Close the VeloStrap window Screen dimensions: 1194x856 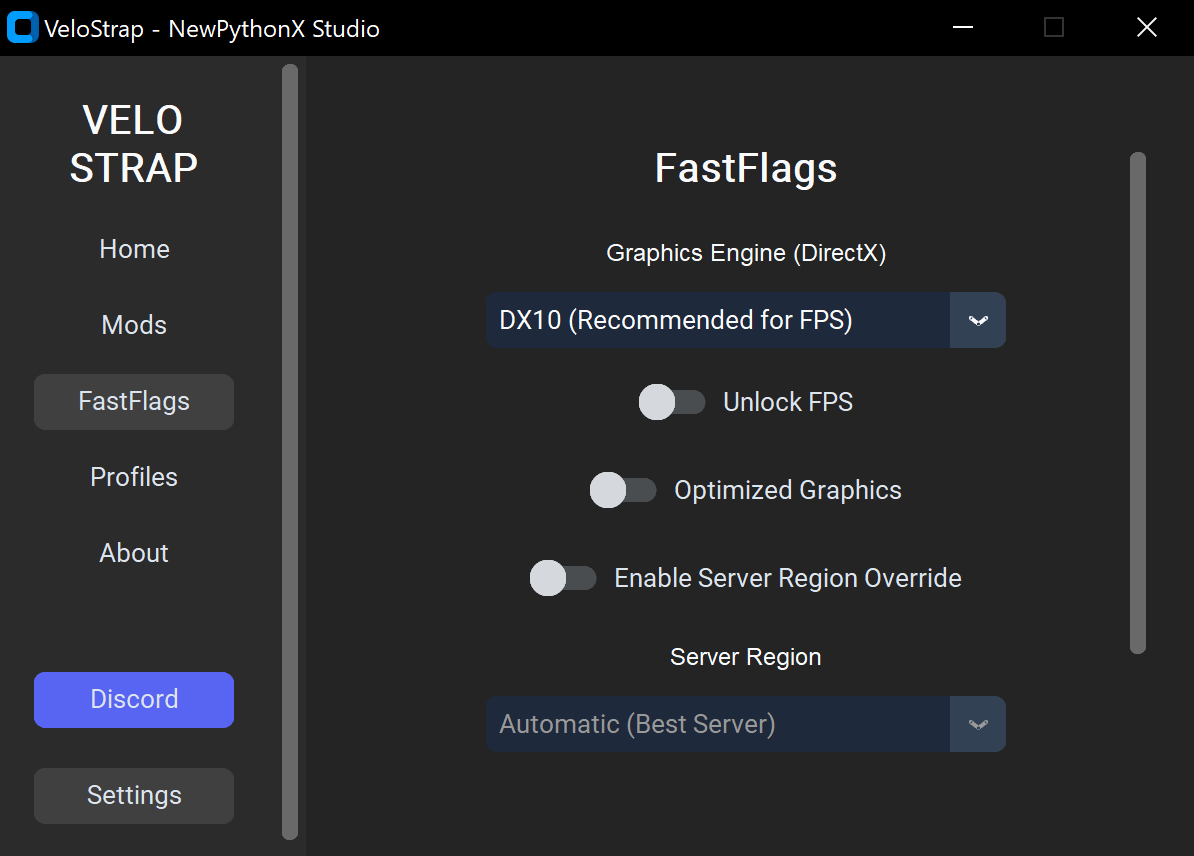(1147, 28)
